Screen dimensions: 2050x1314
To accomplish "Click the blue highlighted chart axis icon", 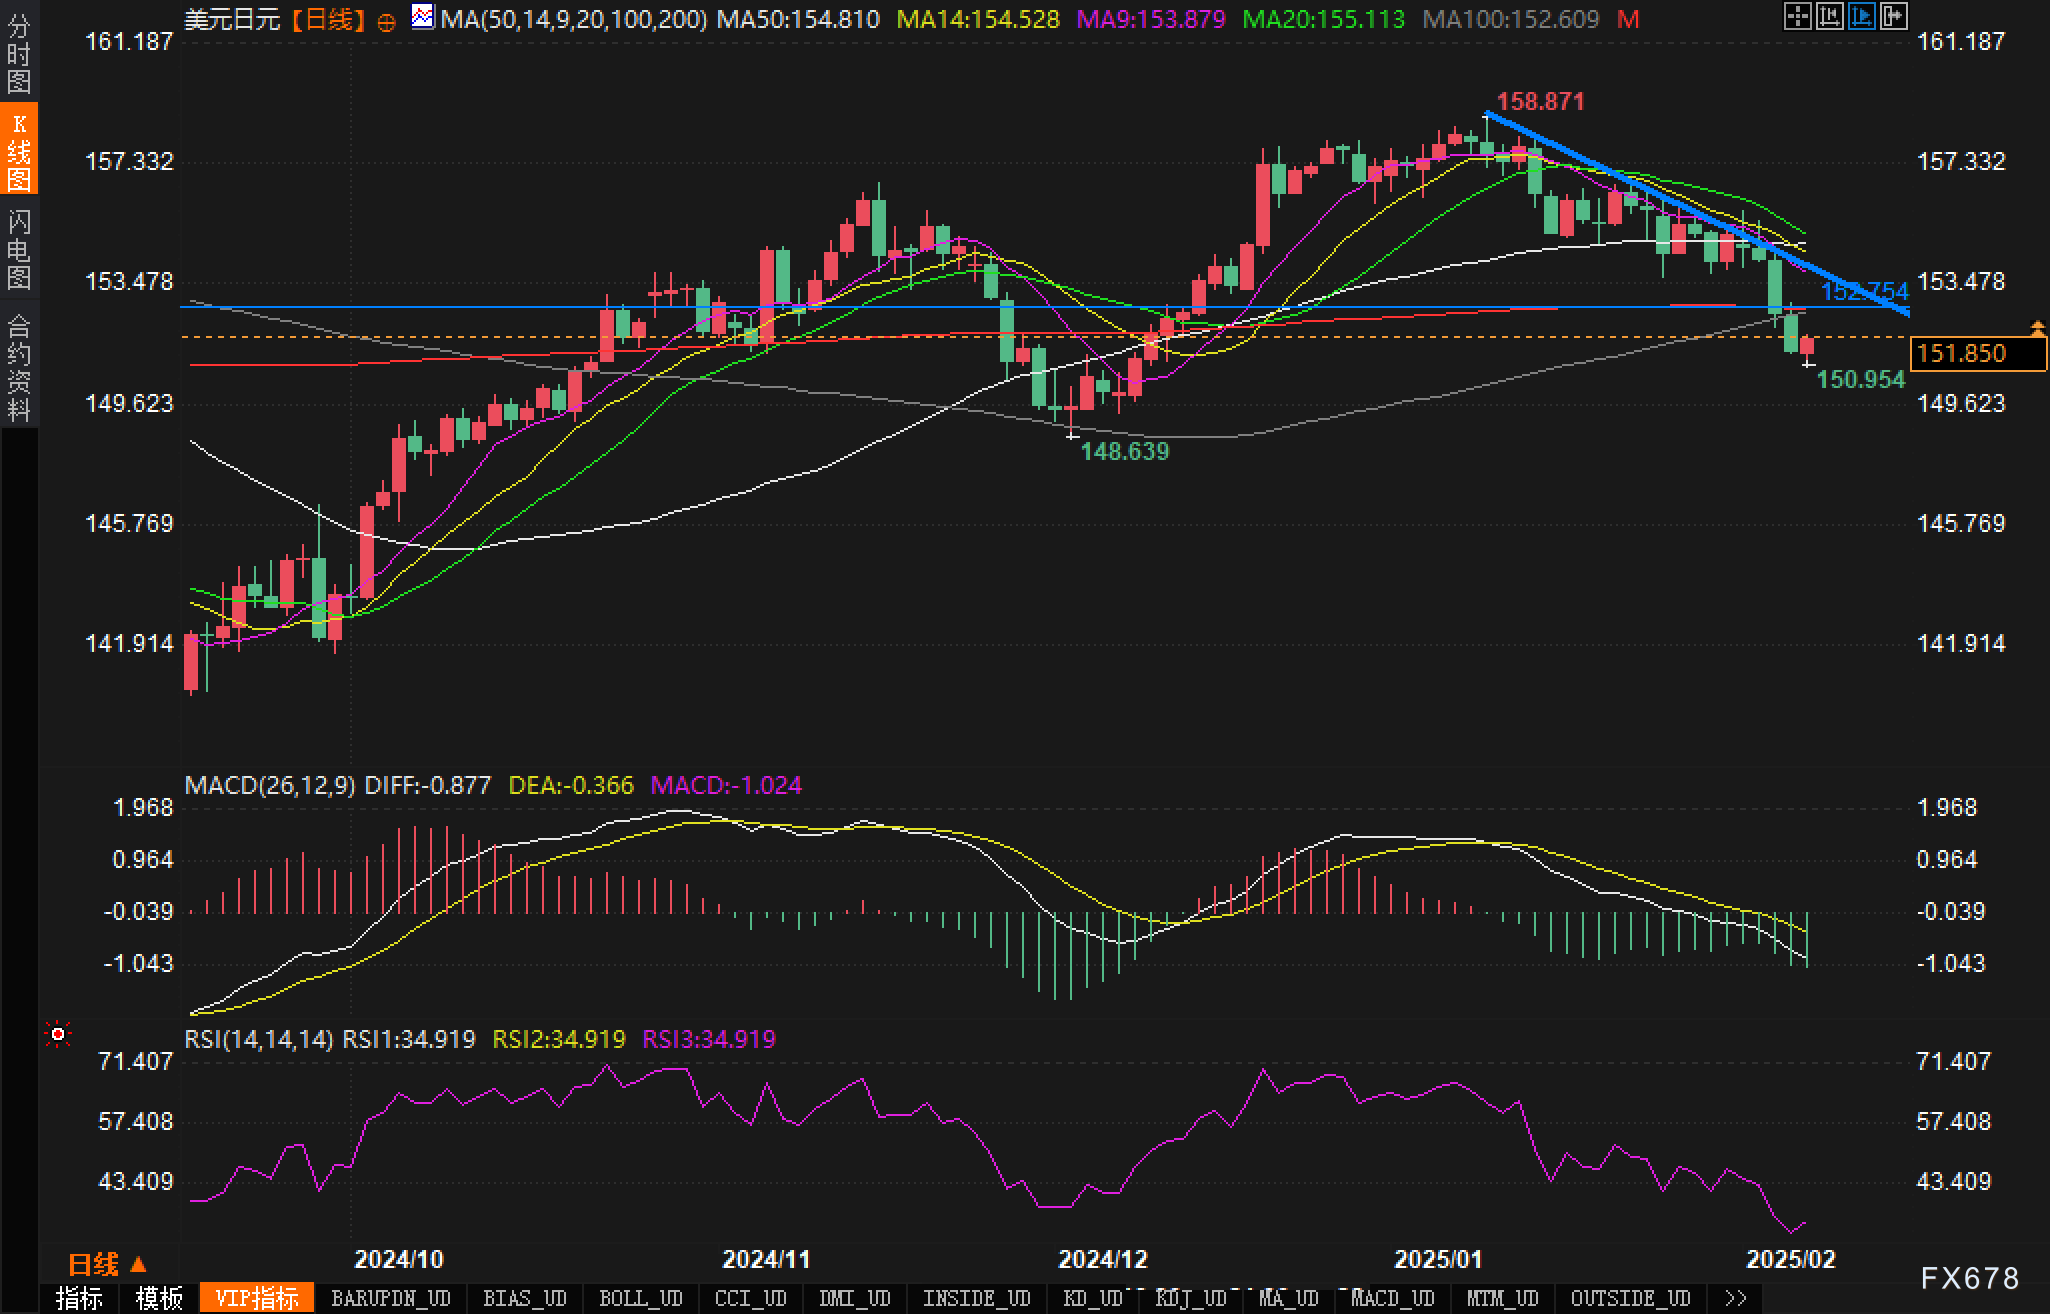I will point(1862,16).
